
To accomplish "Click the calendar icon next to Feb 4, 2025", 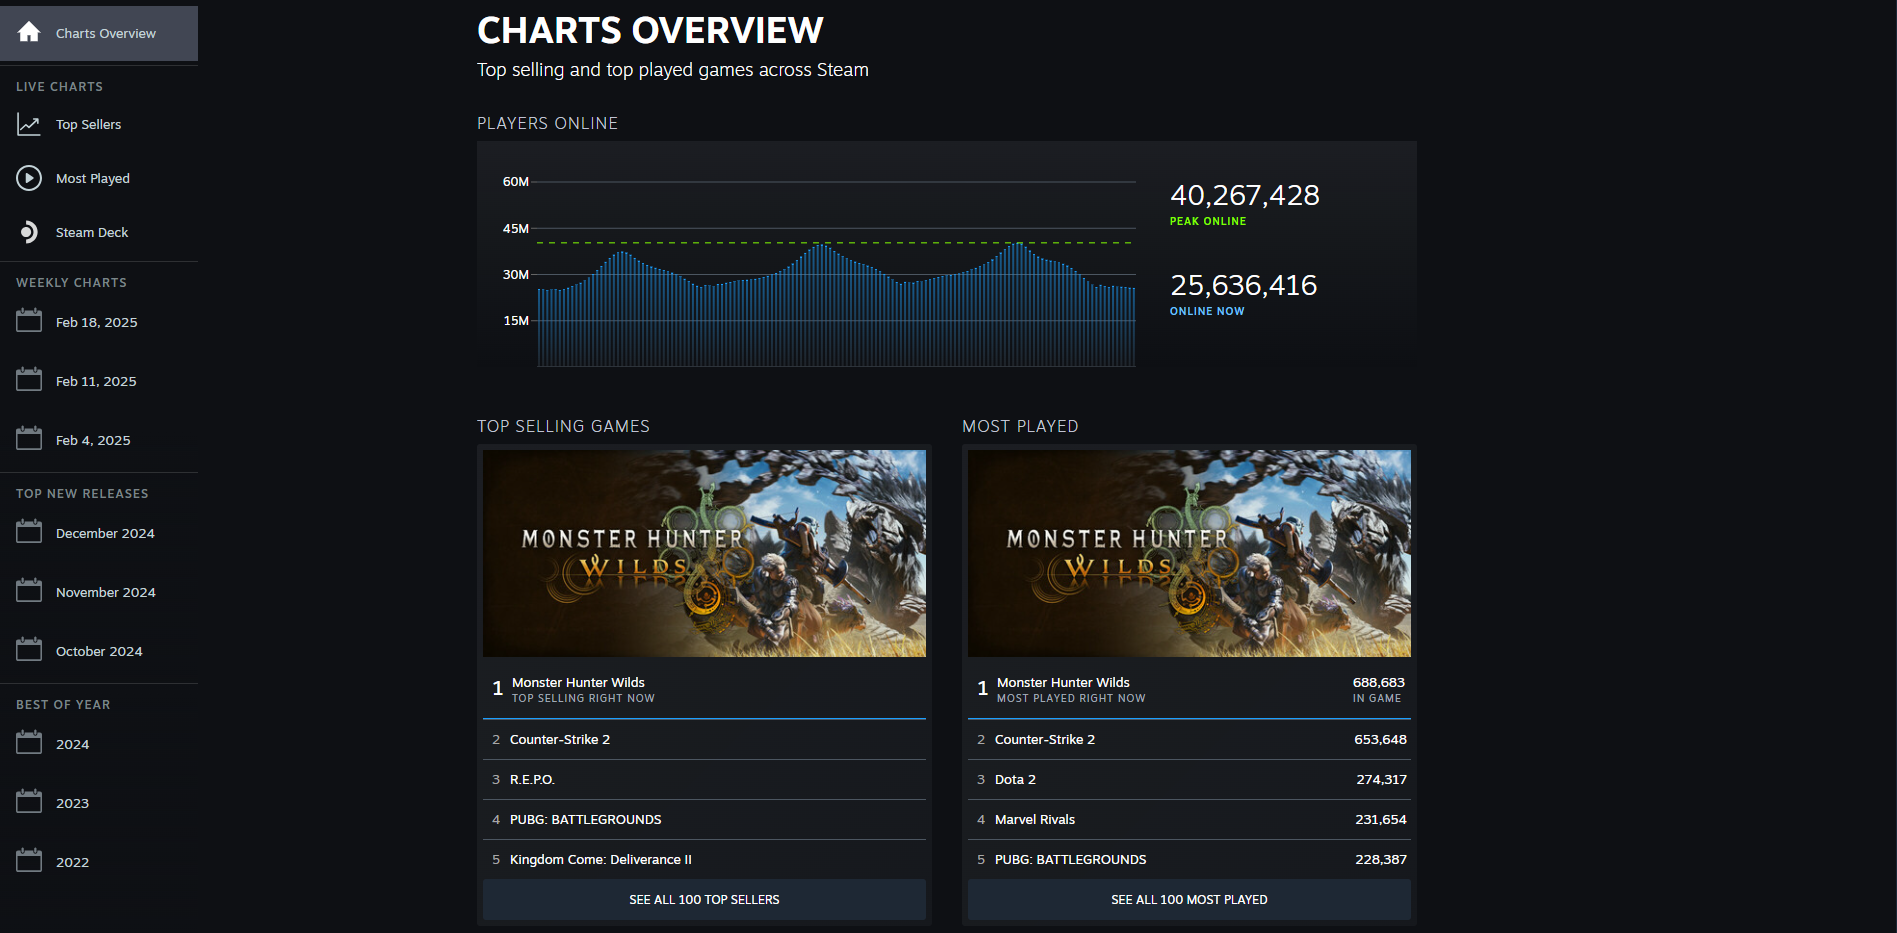I will tap(29, 439).
